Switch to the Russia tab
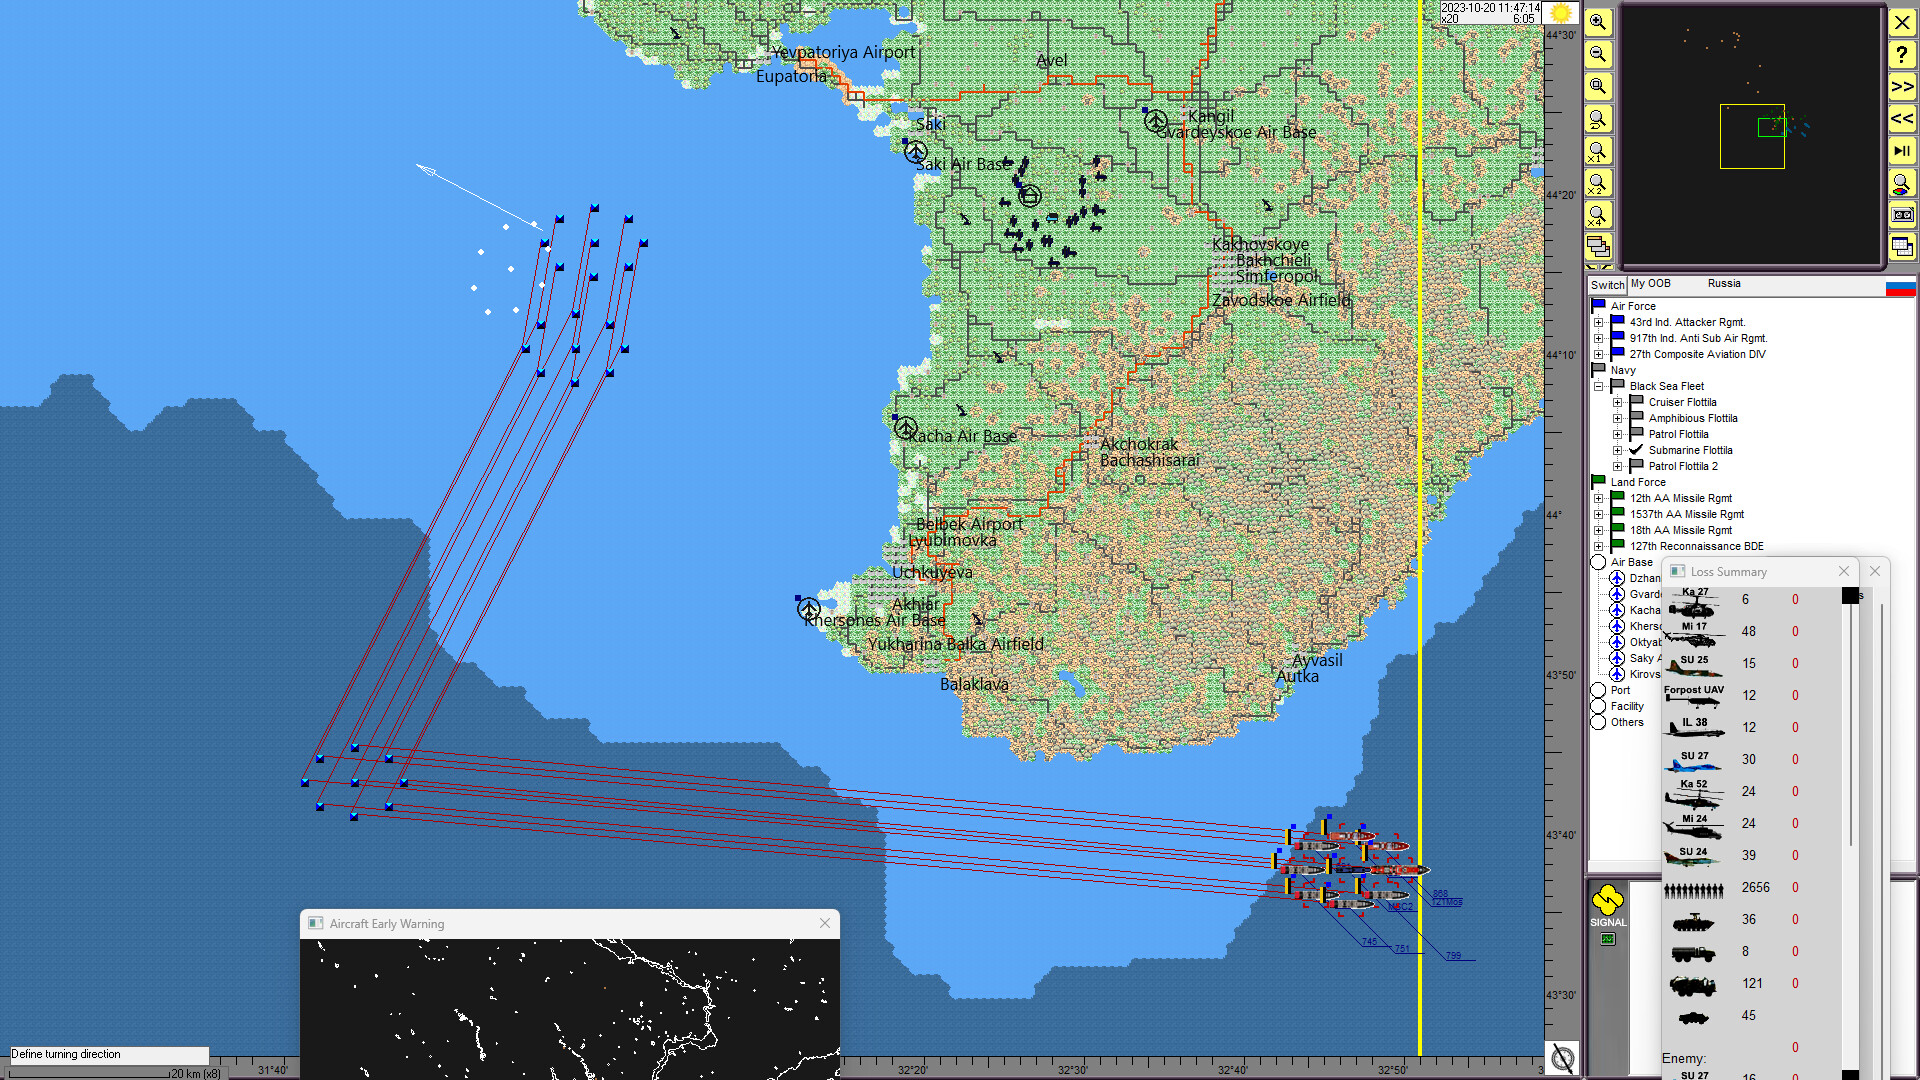The width and height of the screenshot is (1920, 1080). click(x=1724, y=284)
